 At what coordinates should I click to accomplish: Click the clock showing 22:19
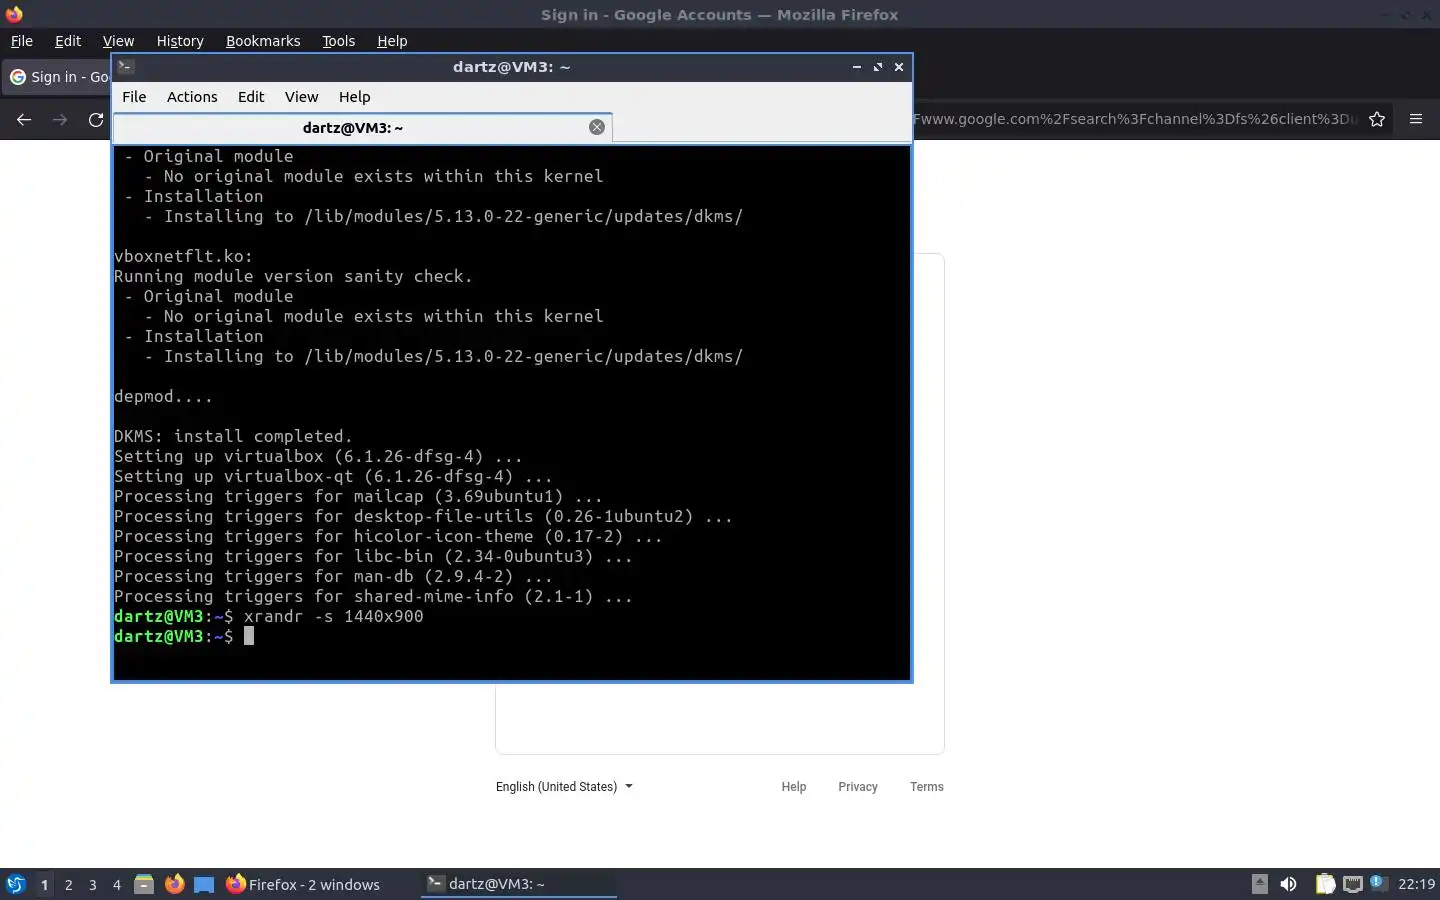click(1416, 884)
